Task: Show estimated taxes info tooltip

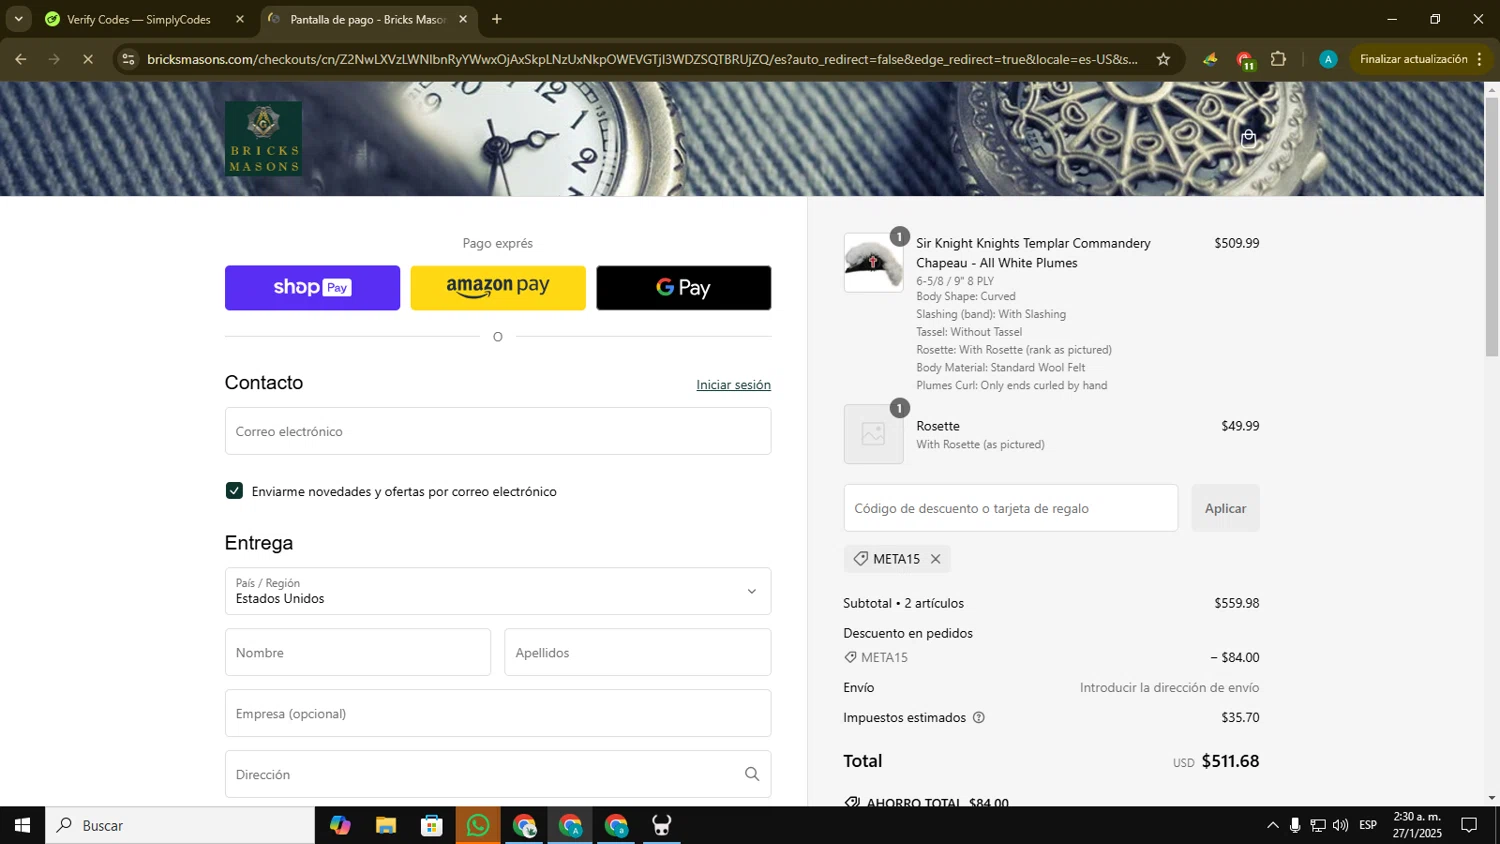Action: point(979,718)
